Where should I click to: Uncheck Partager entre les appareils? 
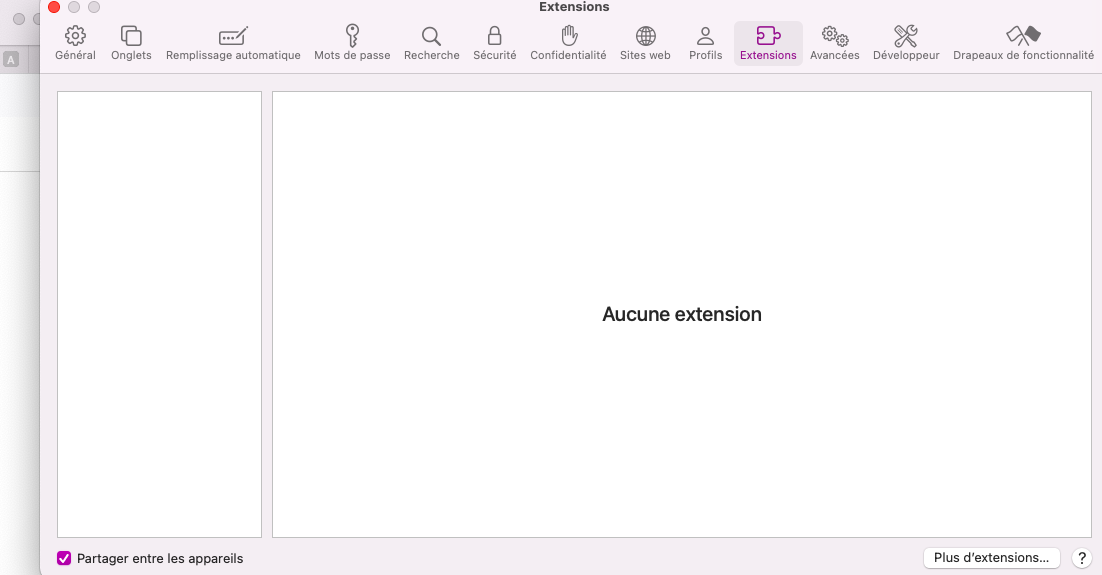(64, 558)
